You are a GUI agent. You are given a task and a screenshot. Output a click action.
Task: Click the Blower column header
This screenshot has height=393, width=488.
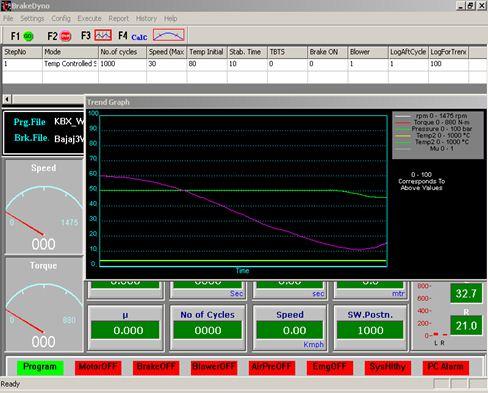368,52
